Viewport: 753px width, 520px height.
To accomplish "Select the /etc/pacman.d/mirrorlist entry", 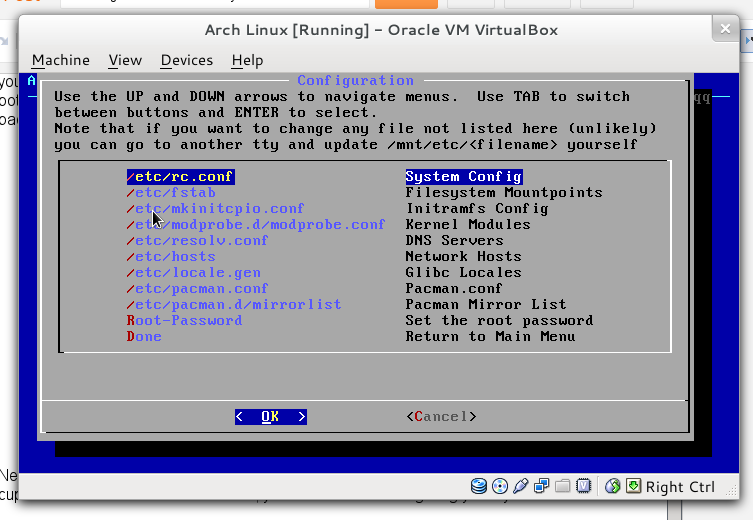I will coord(234,304).
